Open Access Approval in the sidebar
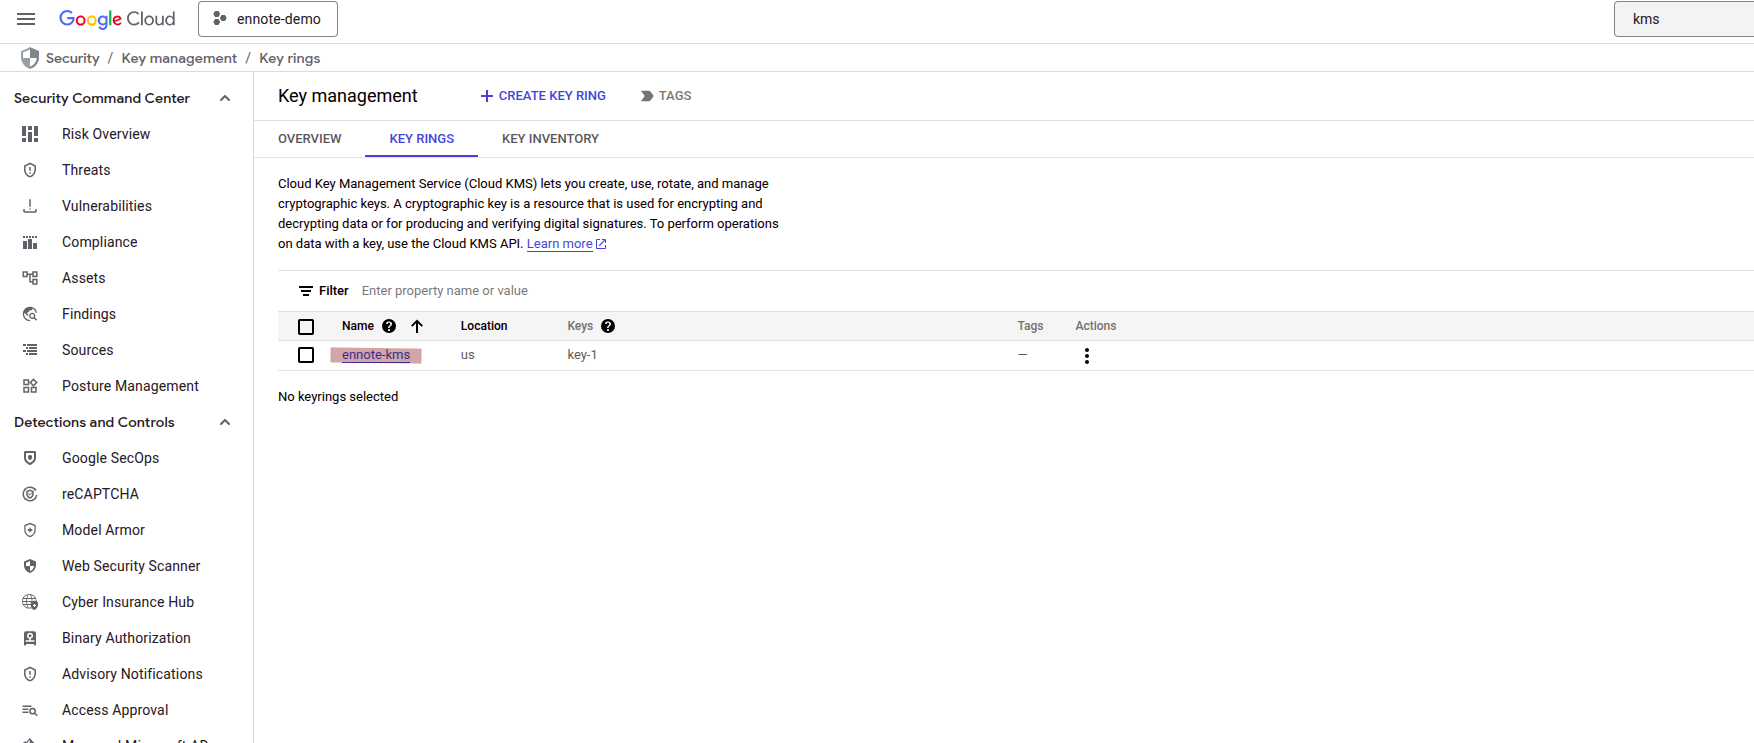The height and width of the screenshot is (743, 1754). tap(115, 710)
